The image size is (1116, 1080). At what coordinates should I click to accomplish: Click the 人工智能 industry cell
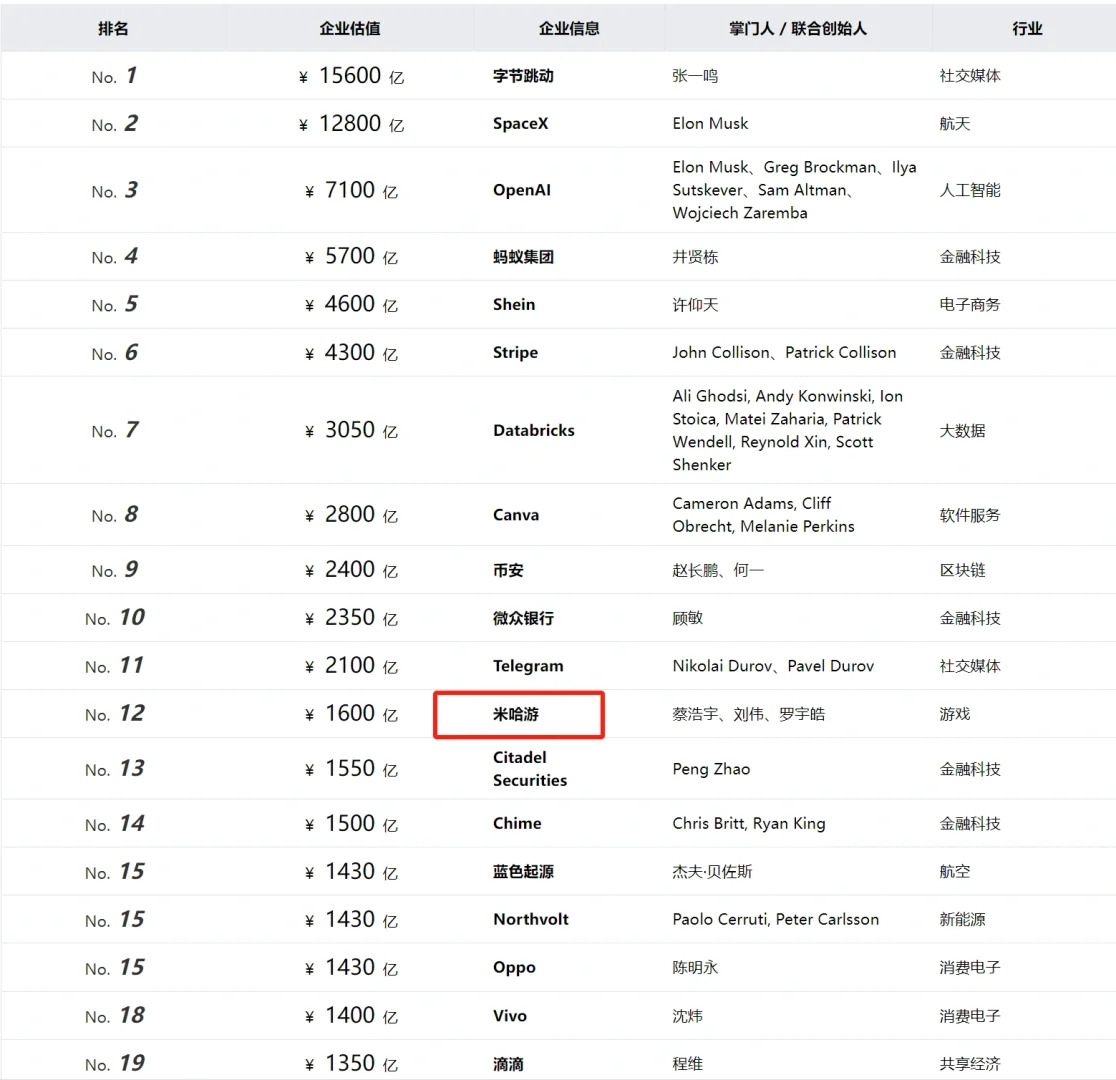click(x=969, y=190)
